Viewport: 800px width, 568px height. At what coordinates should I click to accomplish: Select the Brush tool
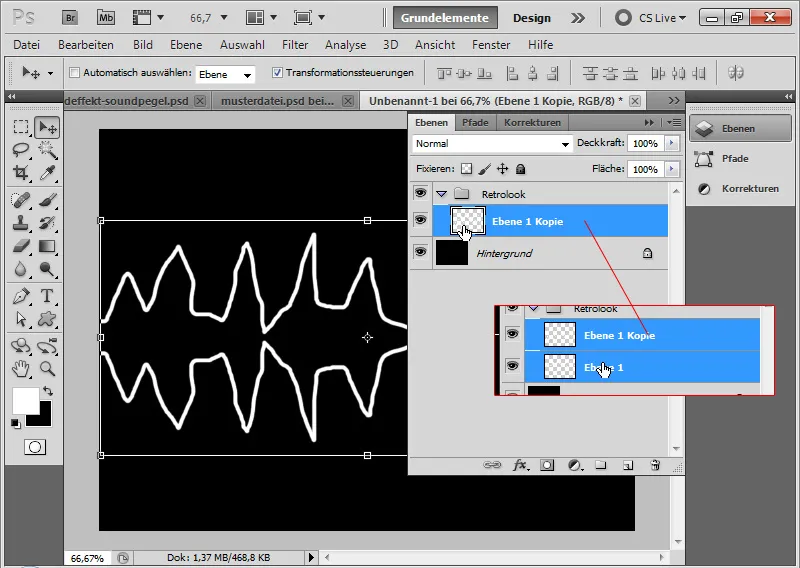[x=47, y=200]
